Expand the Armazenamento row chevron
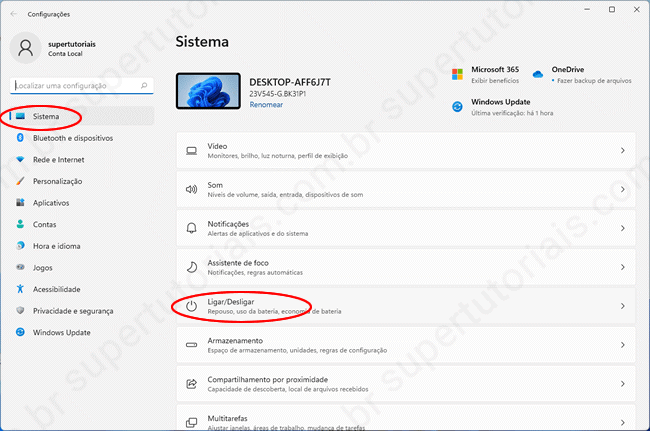Screen dimensions: 650x431 [x=622, y=345]
